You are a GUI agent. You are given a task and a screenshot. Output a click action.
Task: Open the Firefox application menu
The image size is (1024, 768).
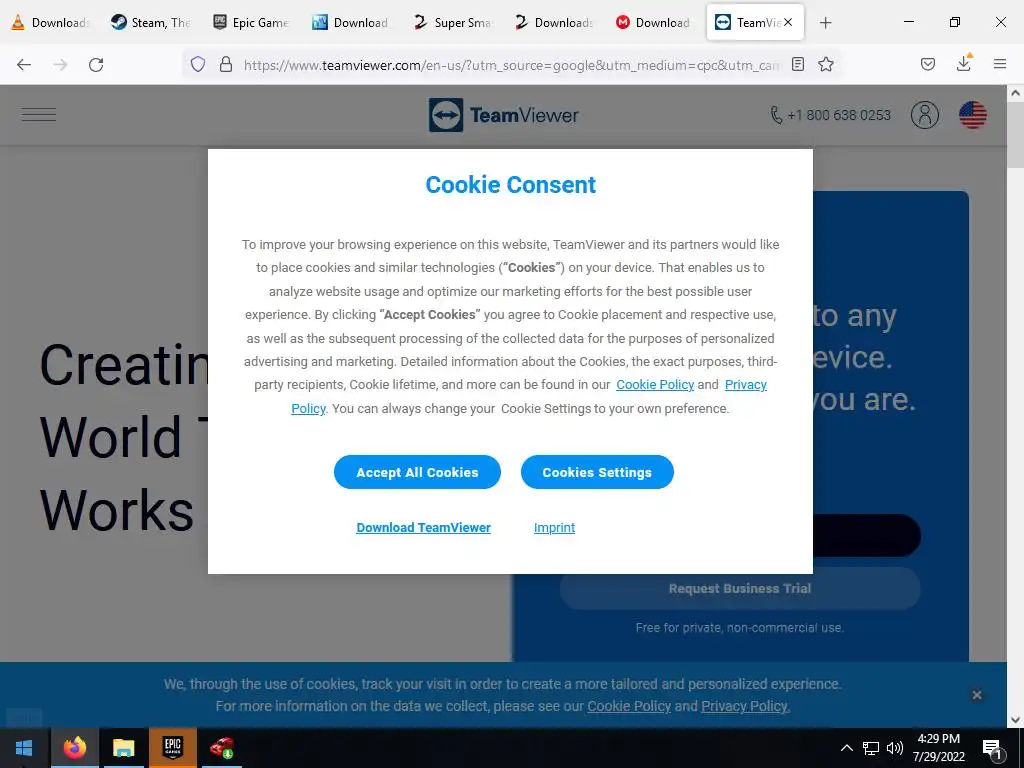(x=1000, y=64)
